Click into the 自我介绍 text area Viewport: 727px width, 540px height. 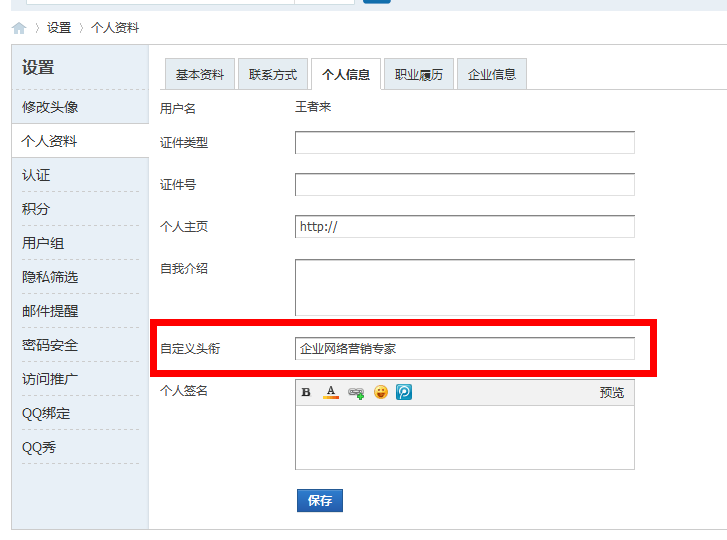465,287
